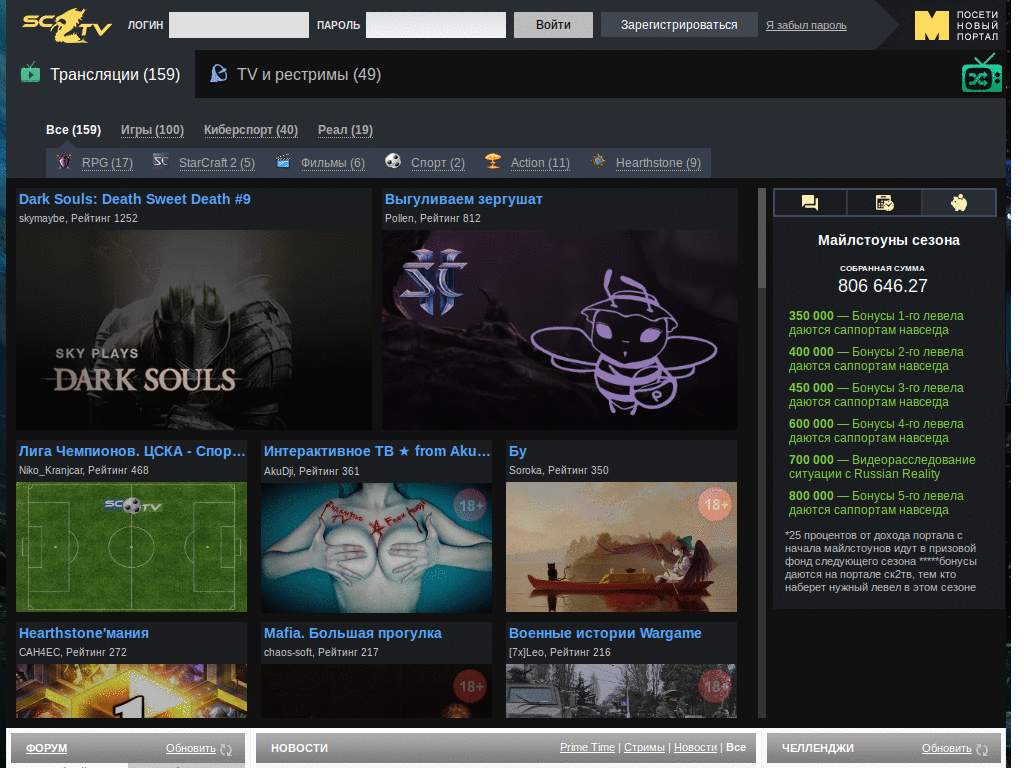Select the Игры (100) filter
This screenshot has height=768, width=1024.
152,130
